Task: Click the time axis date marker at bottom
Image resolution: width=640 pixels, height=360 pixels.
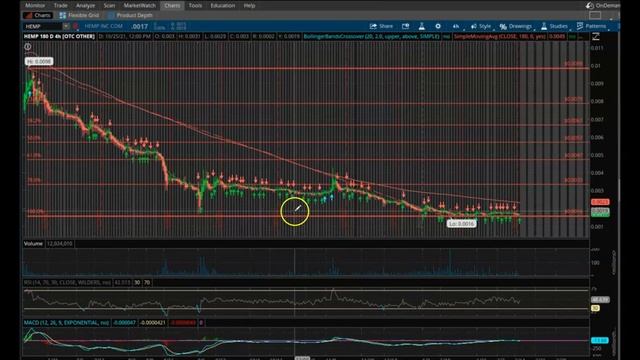Action: click(302, 358)
